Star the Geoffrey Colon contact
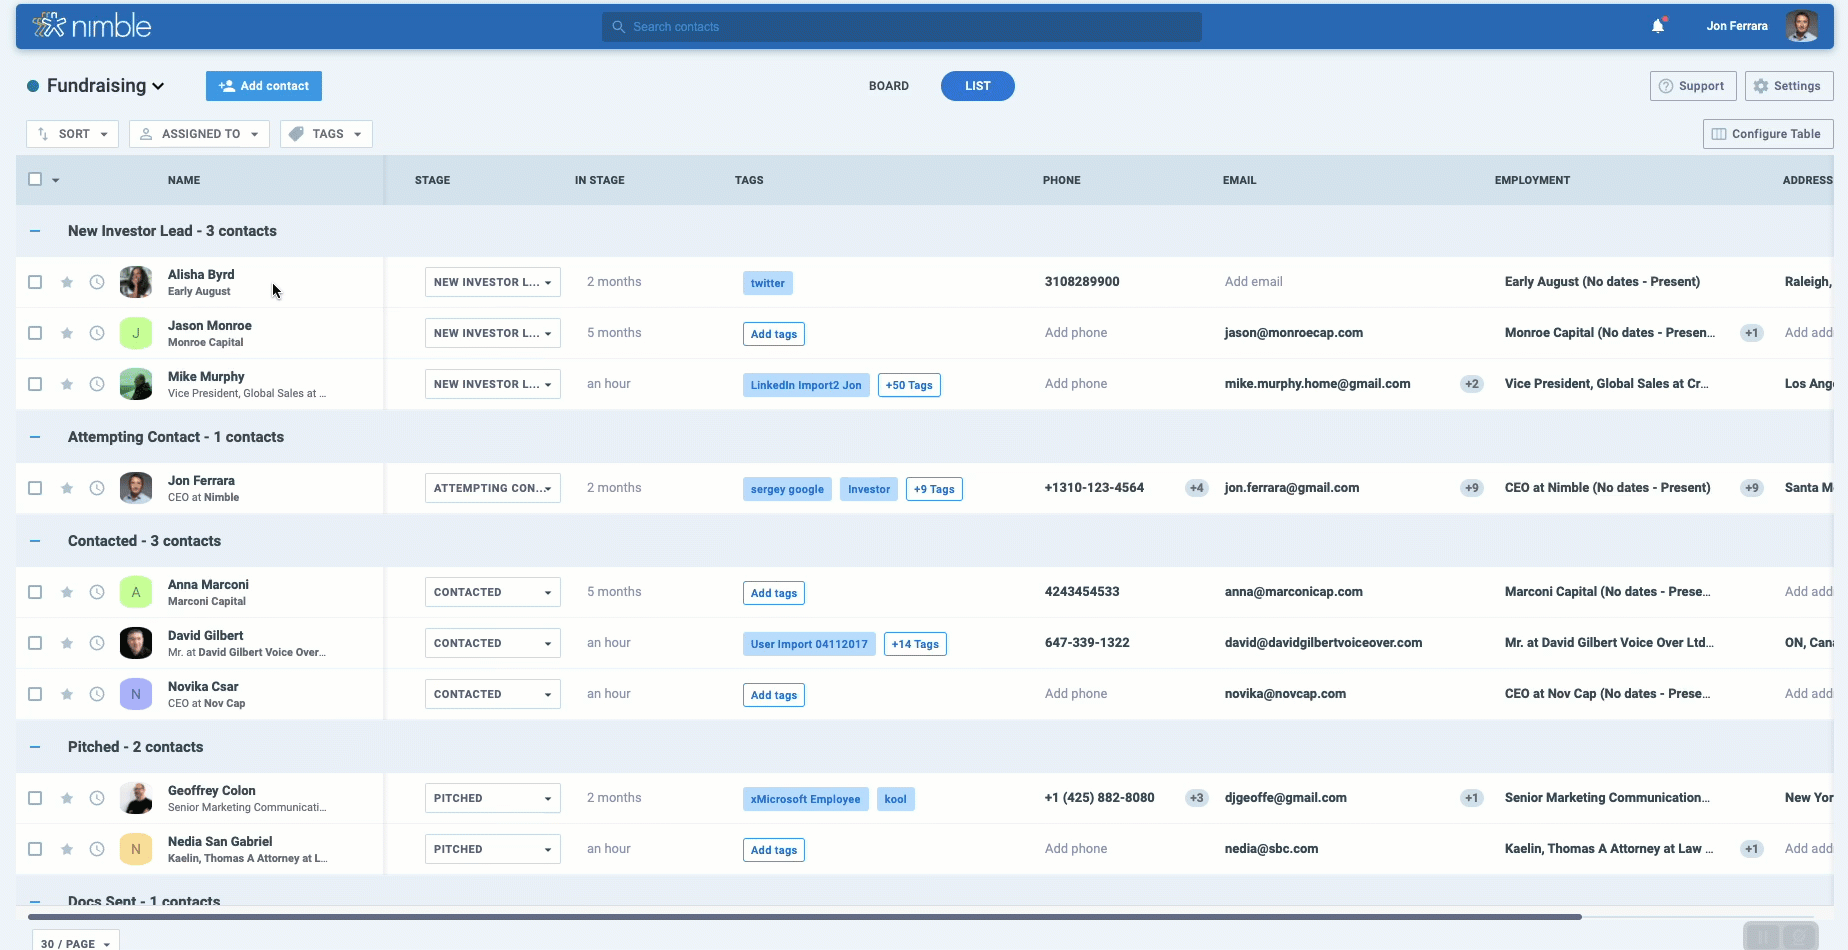The image size is (1848, 950). (67, 798)
